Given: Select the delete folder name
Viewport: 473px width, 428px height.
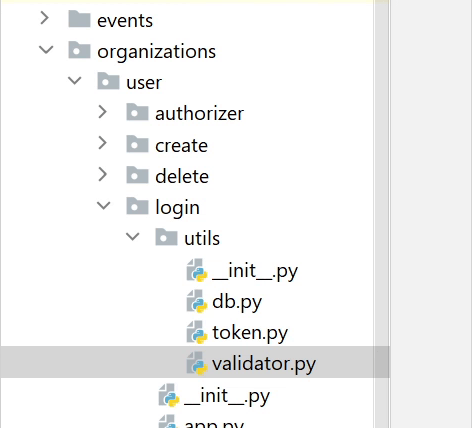Looking at the screenshot, I should tap(182, 176).
